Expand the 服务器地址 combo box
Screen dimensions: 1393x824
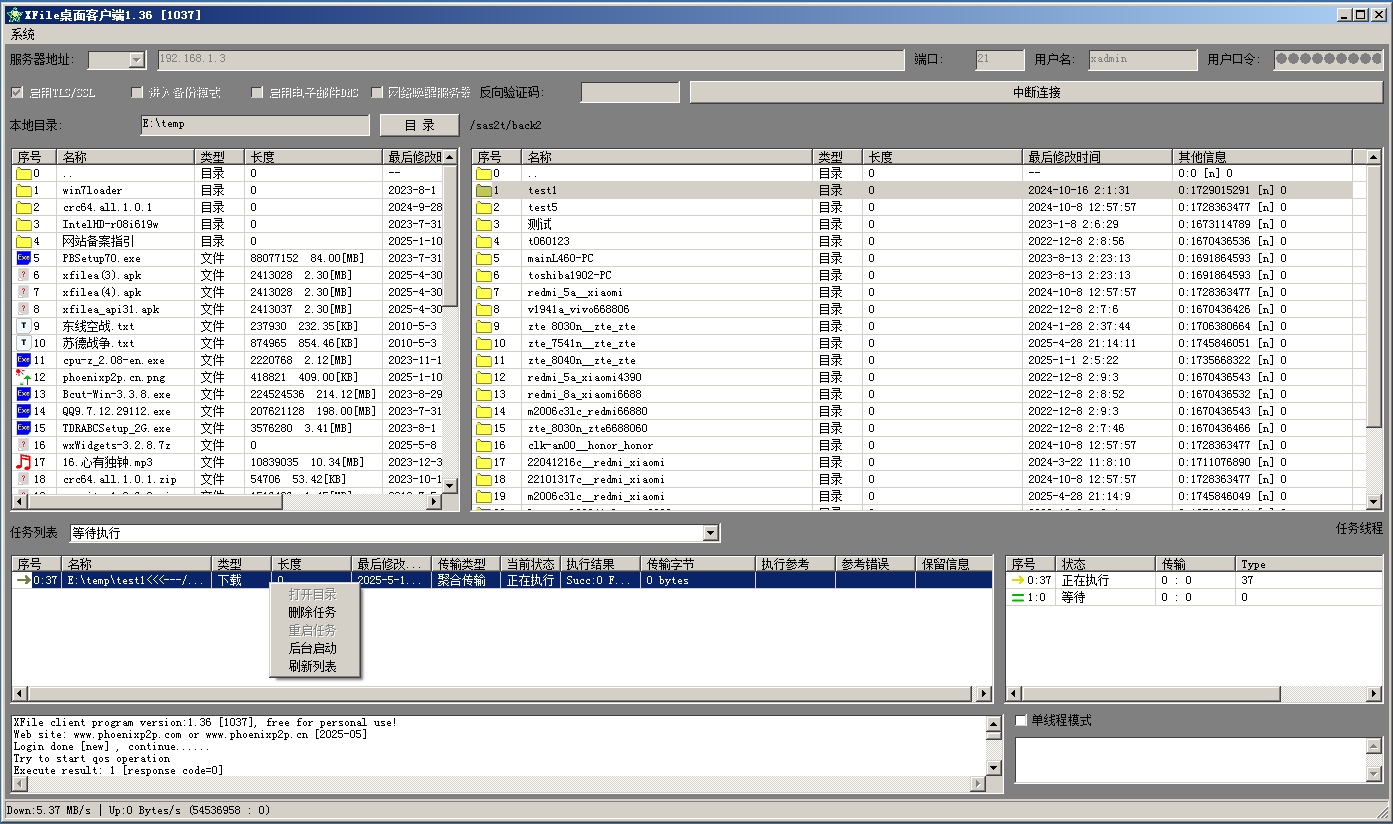point(137,60)
